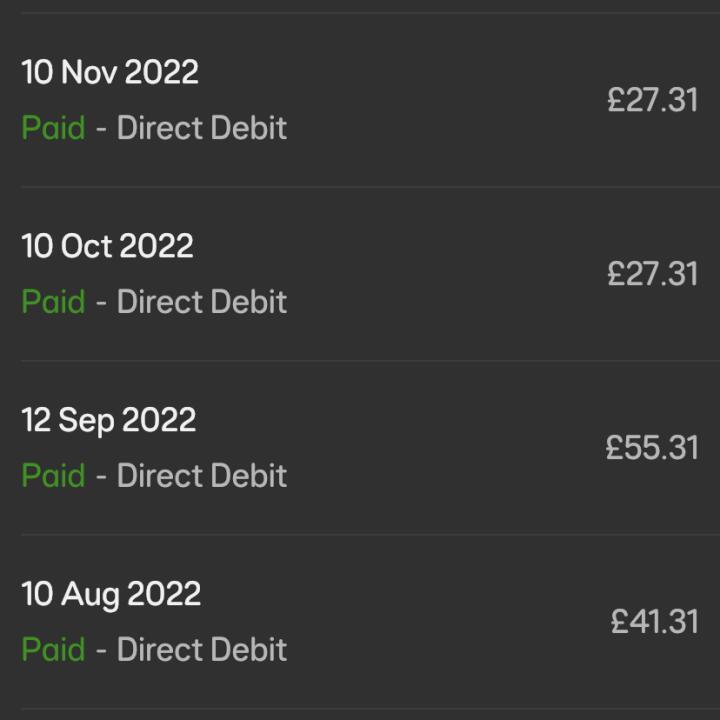Viewport: 720px width, 720px height.
Task: Select the Paid status under 12 Sep 2022
Action: point(53,475)
